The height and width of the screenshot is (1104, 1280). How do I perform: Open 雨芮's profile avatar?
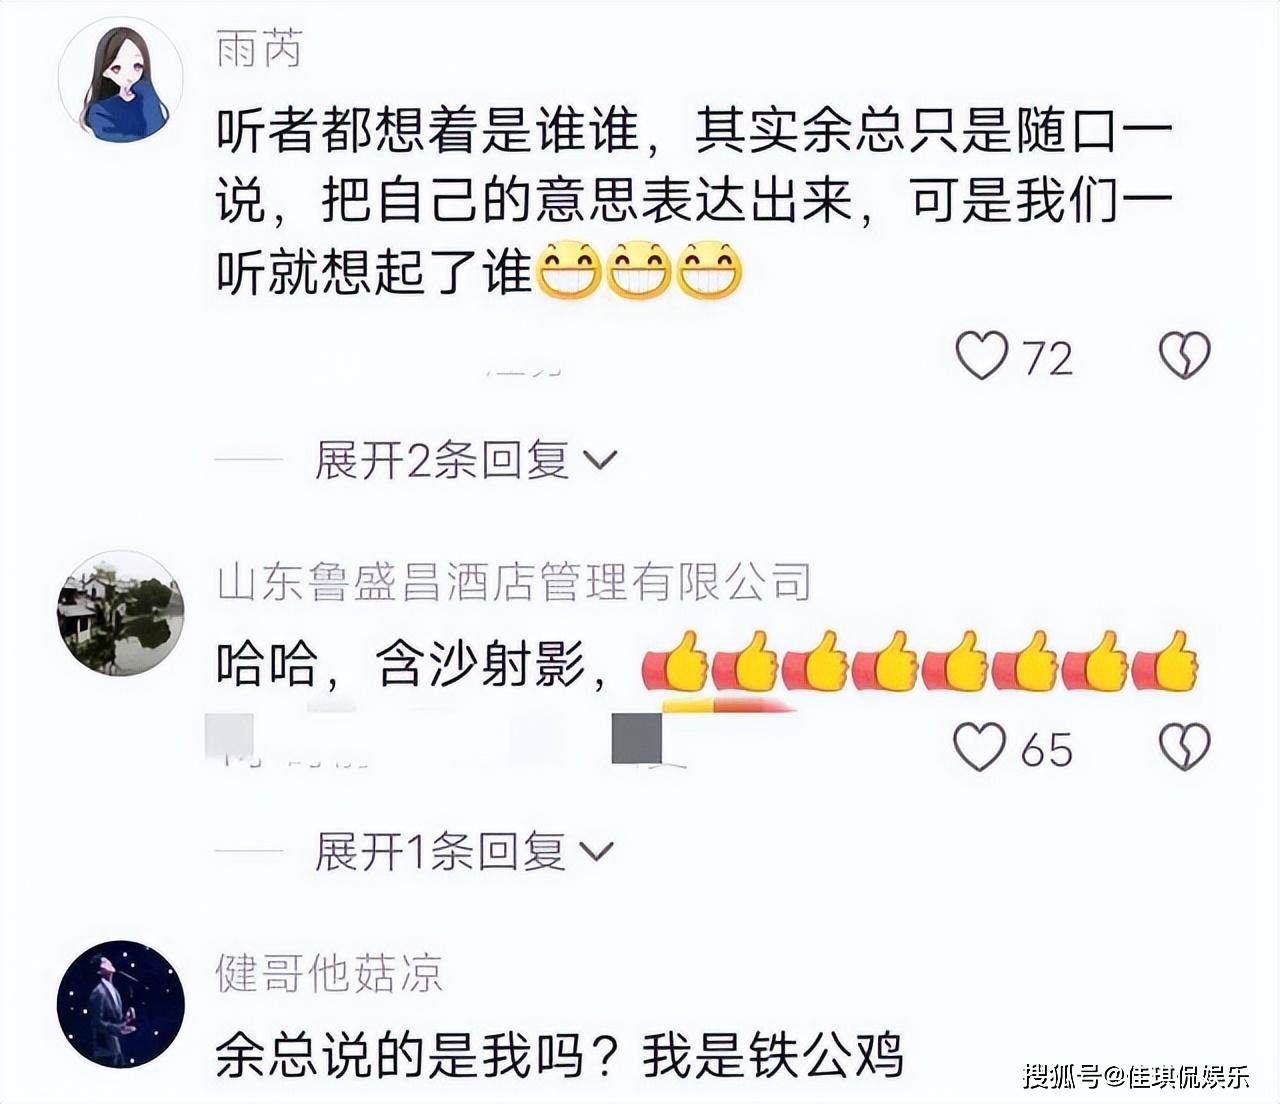[120, 79]
